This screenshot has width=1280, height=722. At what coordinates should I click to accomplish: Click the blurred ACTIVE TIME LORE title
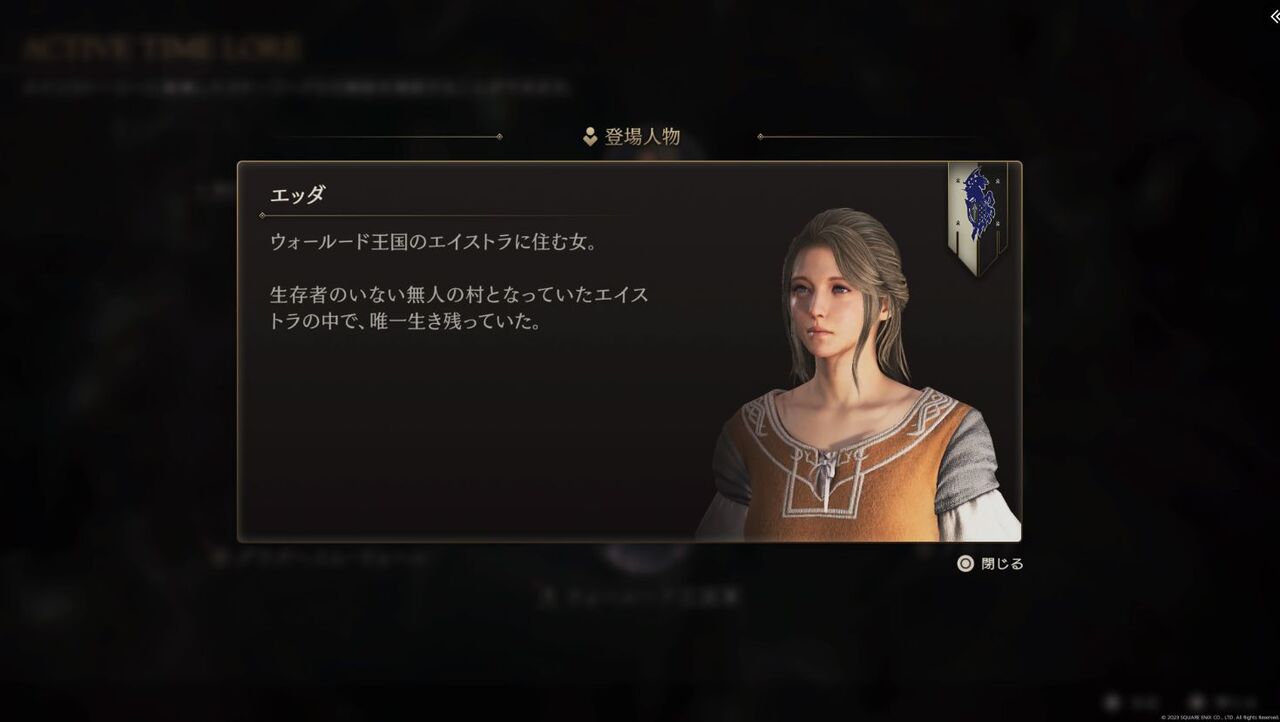(160, 49)
